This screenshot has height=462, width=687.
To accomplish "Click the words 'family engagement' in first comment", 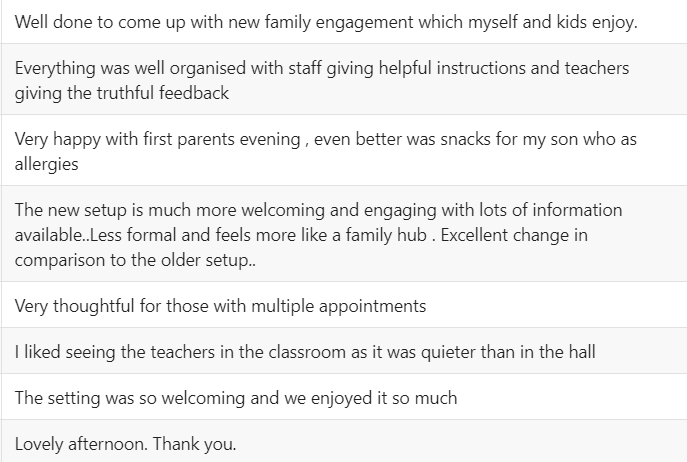I will (x=339, y=22).
